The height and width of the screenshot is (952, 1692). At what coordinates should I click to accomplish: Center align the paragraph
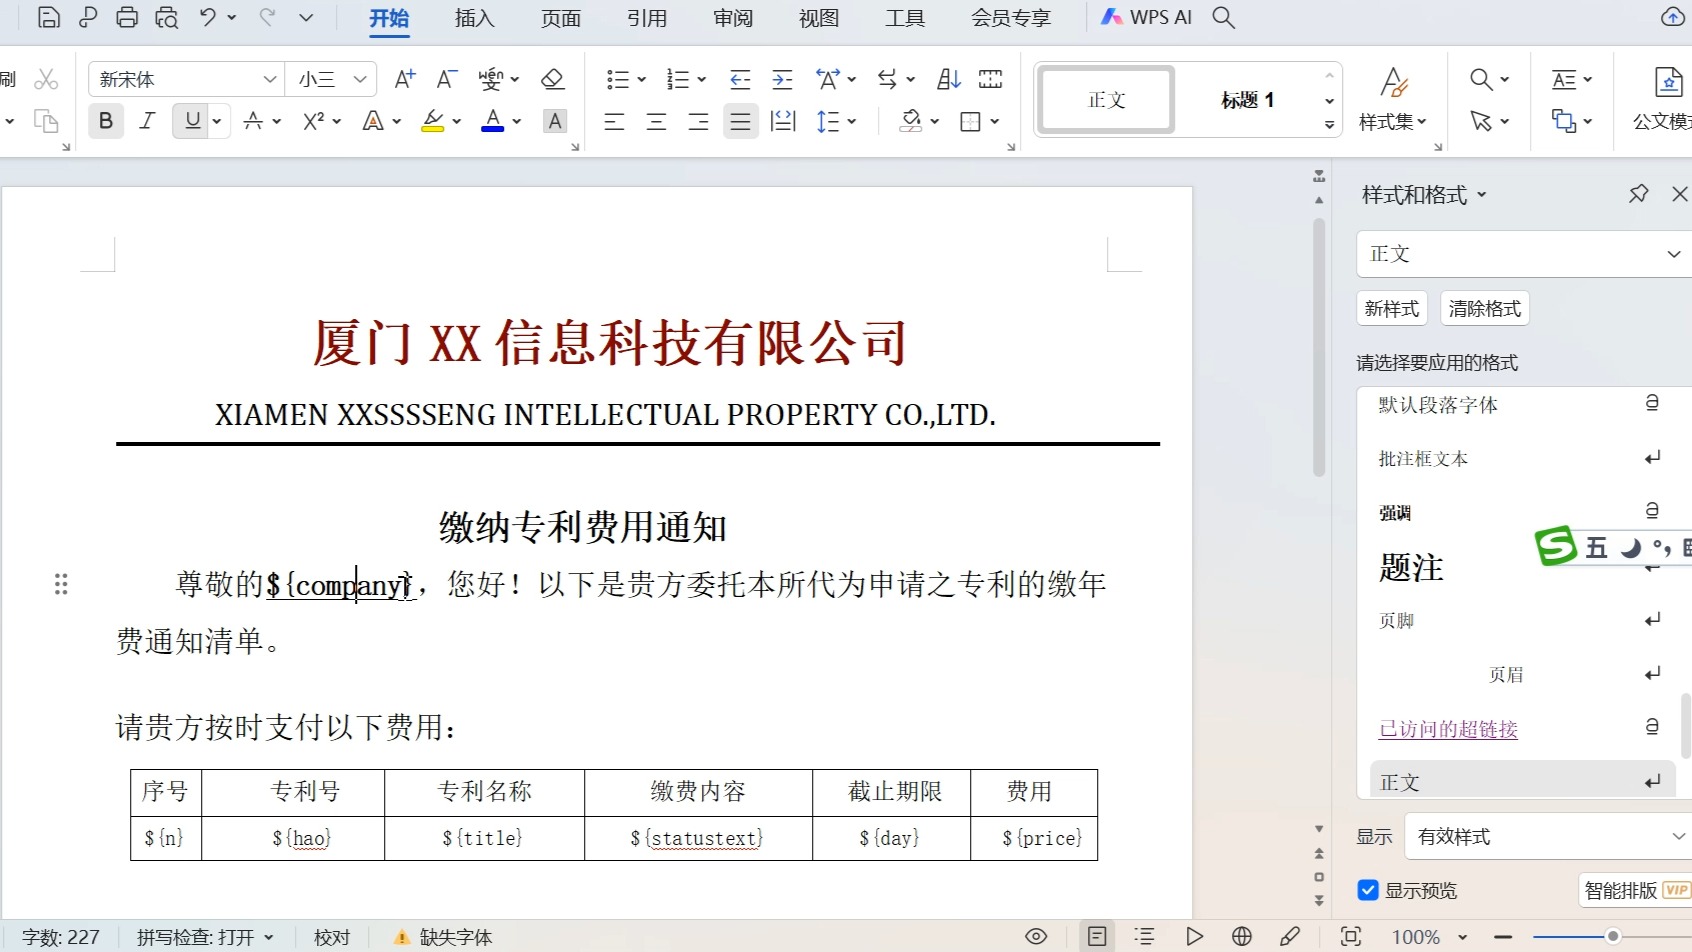[x=656, y=121]
